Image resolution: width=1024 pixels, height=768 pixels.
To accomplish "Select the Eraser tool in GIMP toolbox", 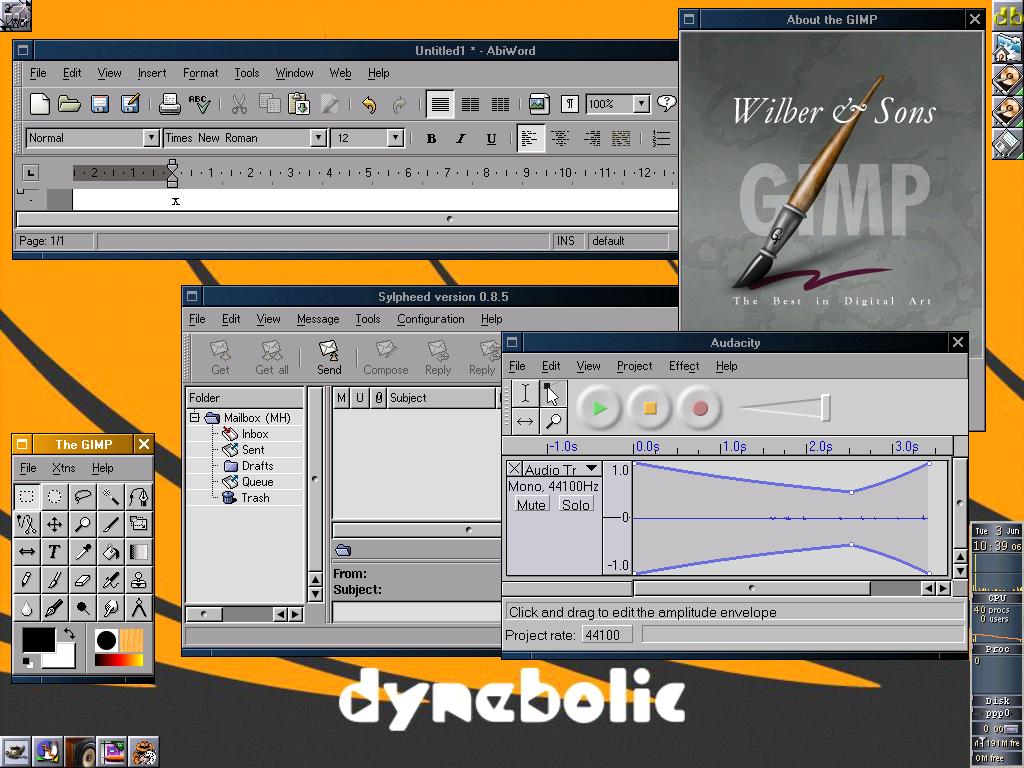I will pos(83,580).
